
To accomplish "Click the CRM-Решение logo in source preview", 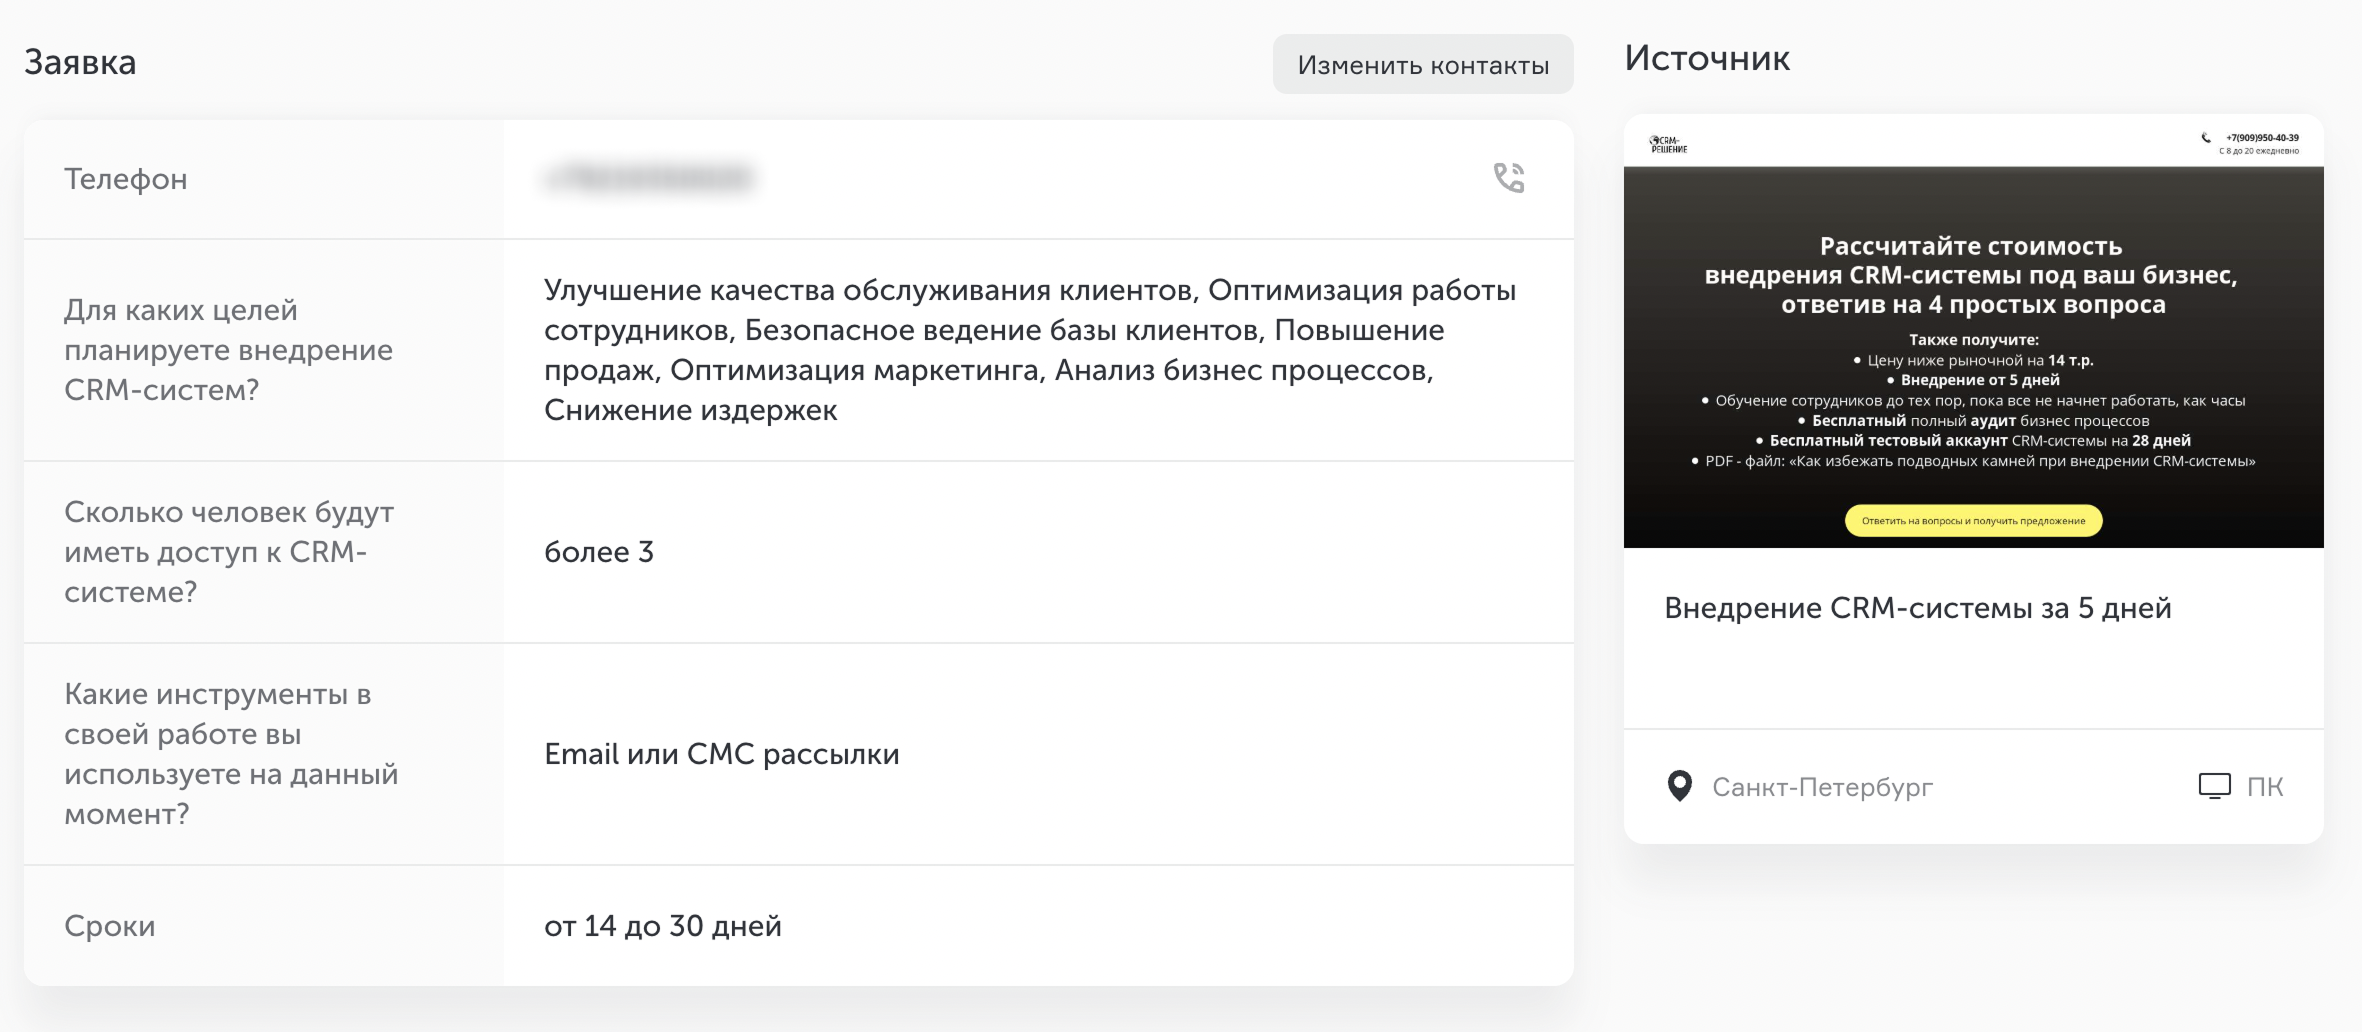I will coord(1668,145).
